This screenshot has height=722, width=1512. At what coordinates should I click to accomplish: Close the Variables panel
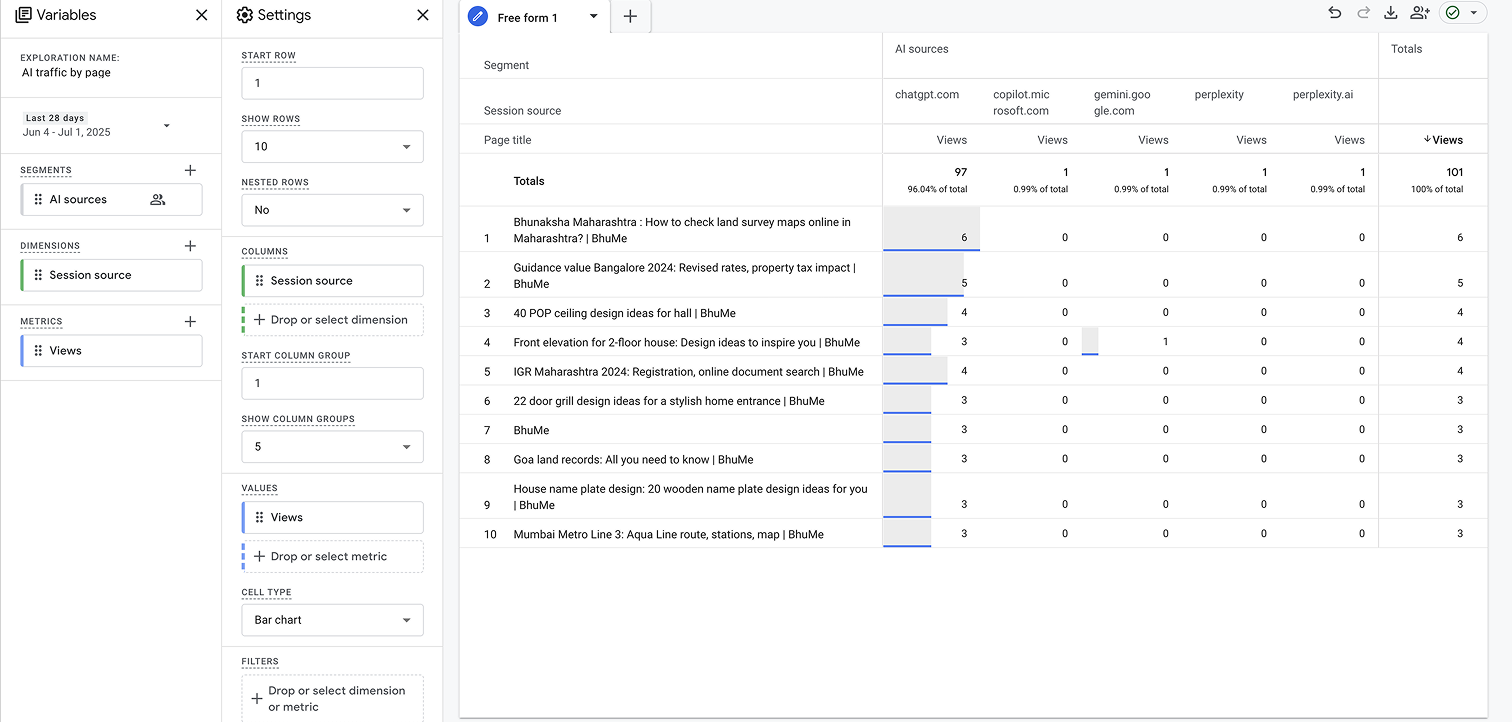[x=201, y=15]
